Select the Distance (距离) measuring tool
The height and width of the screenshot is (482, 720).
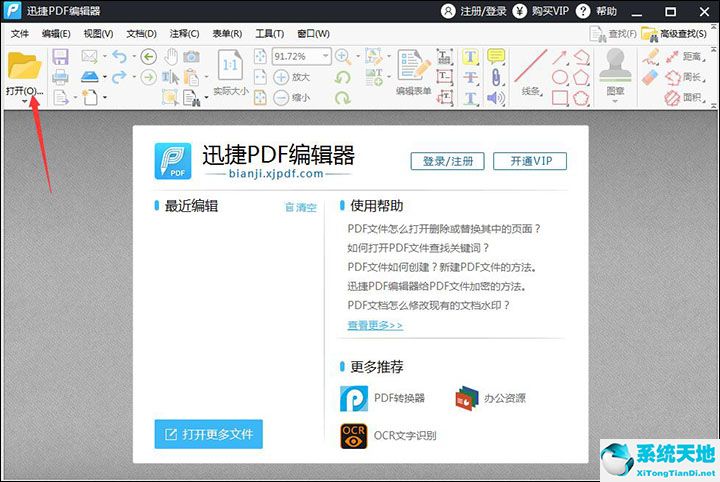(x=686, y=56)
